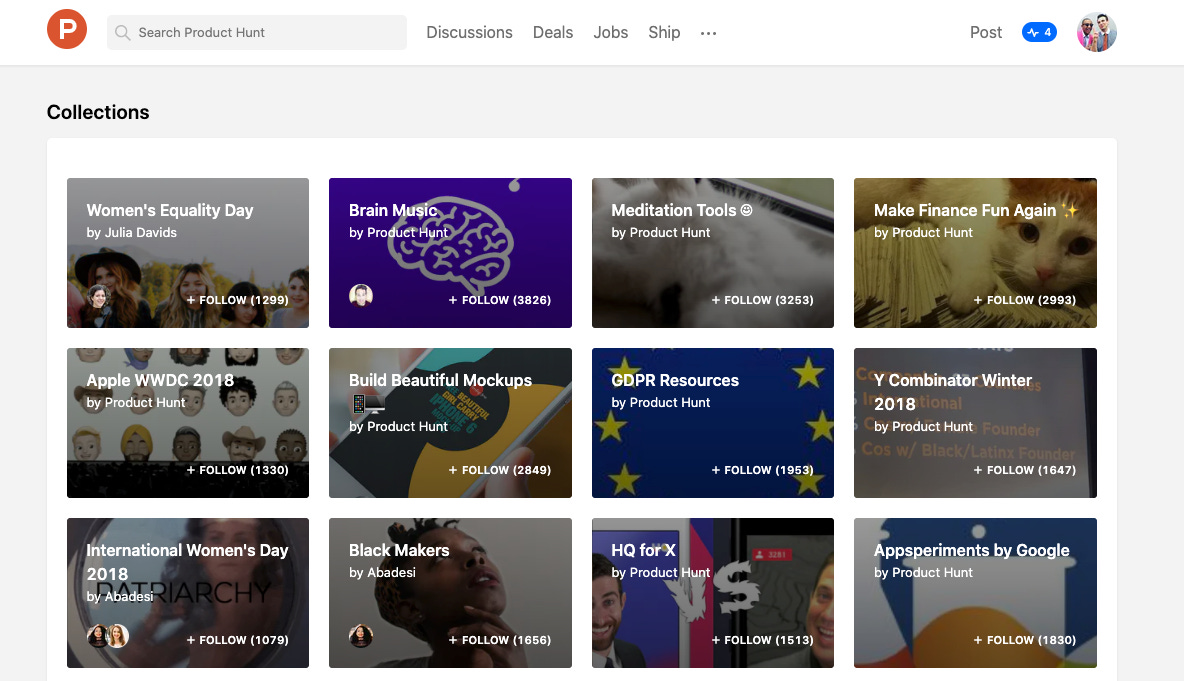This screenshot has height=681, width=1184.
Task: Click "by Product Hunt" on Appsperiments by Google card
Action: [923, 572]
